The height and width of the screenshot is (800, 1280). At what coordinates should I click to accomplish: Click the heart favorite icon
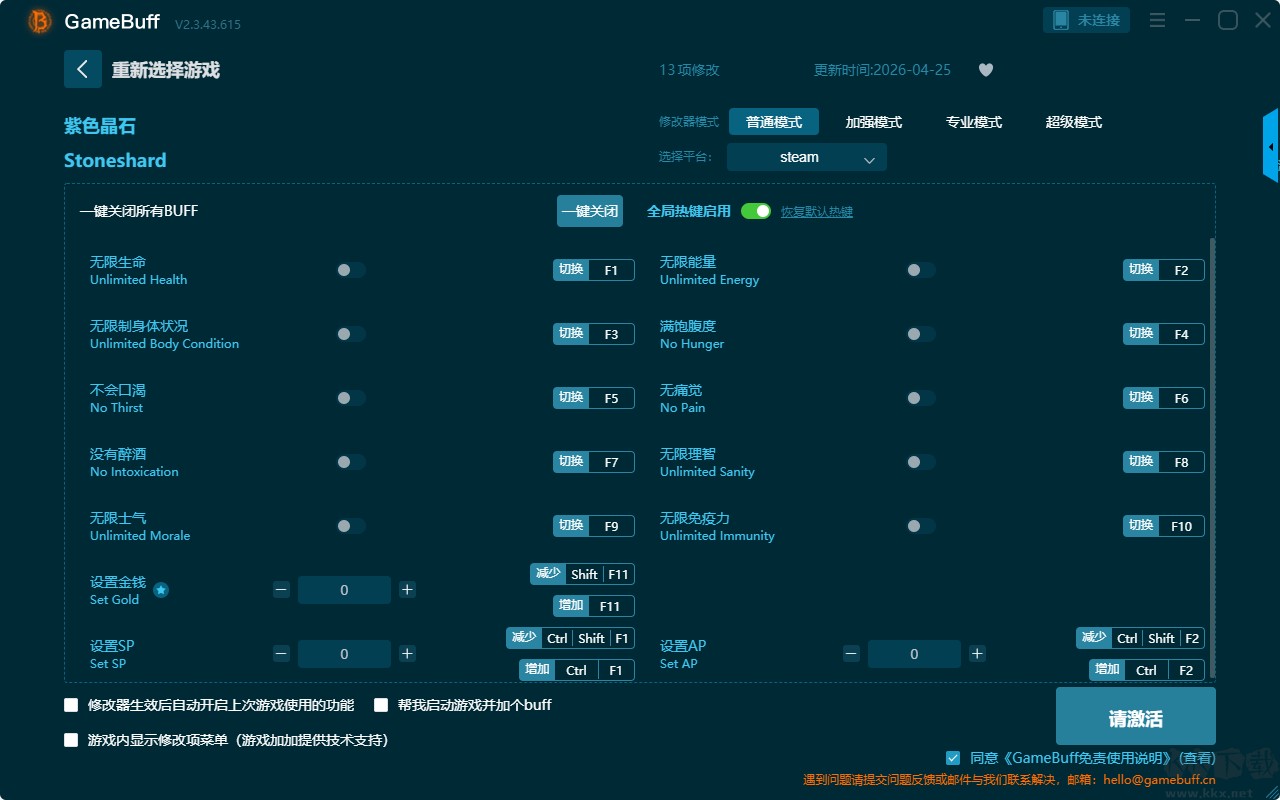tap(986, 70)
